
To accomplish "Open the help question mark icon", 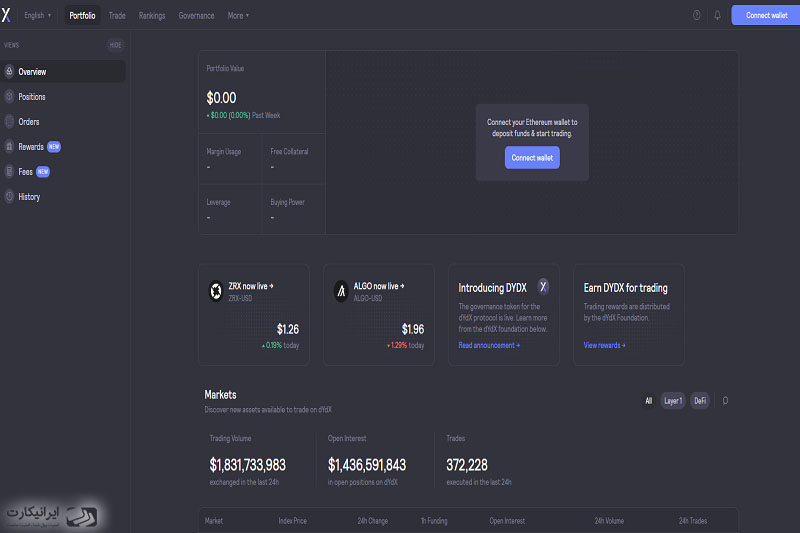I will click(x=696, y=15).
